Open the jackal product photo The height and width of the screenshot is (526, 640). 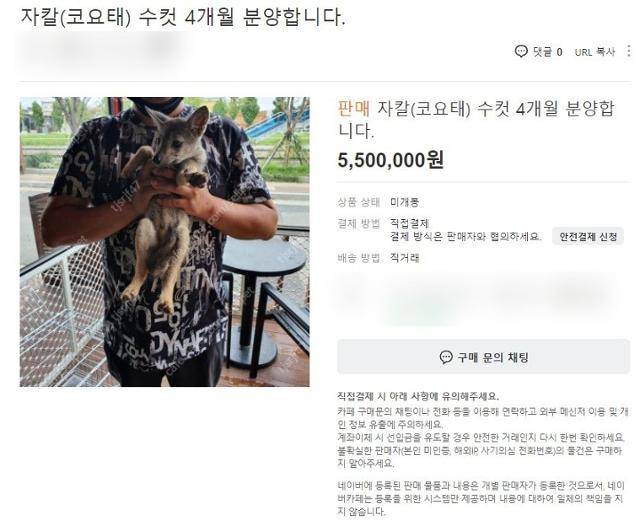tap(164, 242)
